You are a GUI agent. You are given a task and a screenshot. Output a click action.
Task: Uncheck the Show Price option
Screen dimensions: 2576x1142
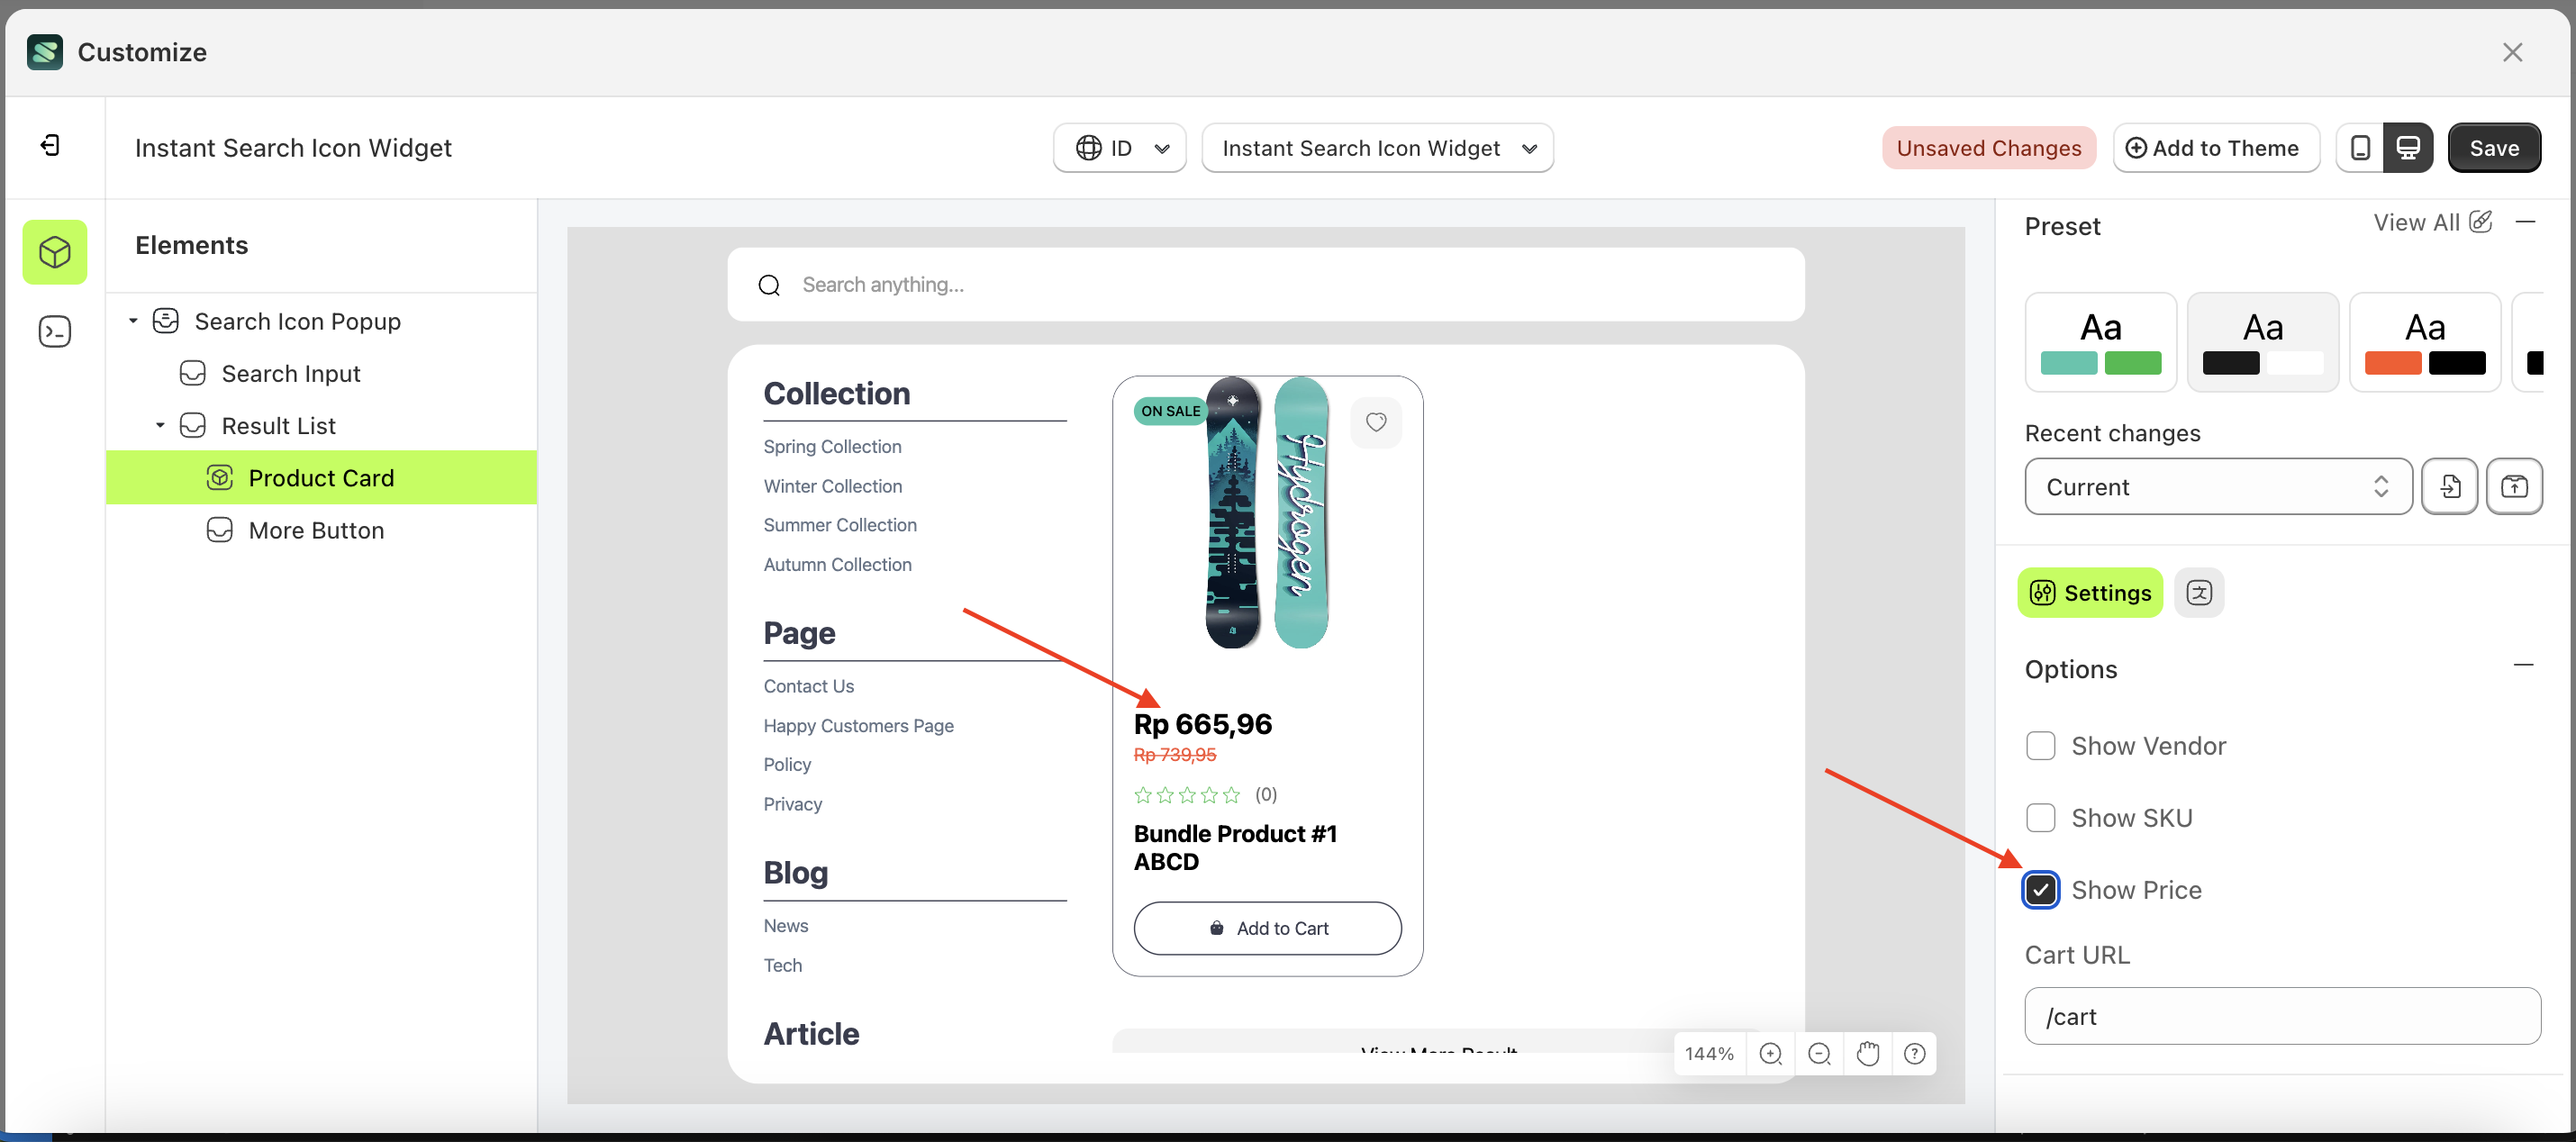point(2041,889)
